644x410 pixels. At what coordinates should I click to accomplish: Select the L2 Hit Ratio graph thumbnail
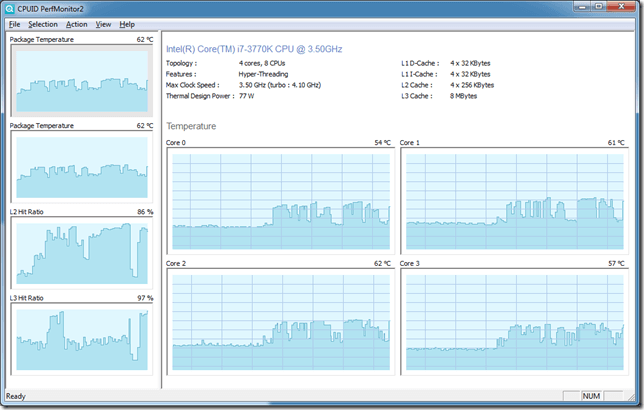[x=82, y=253]
